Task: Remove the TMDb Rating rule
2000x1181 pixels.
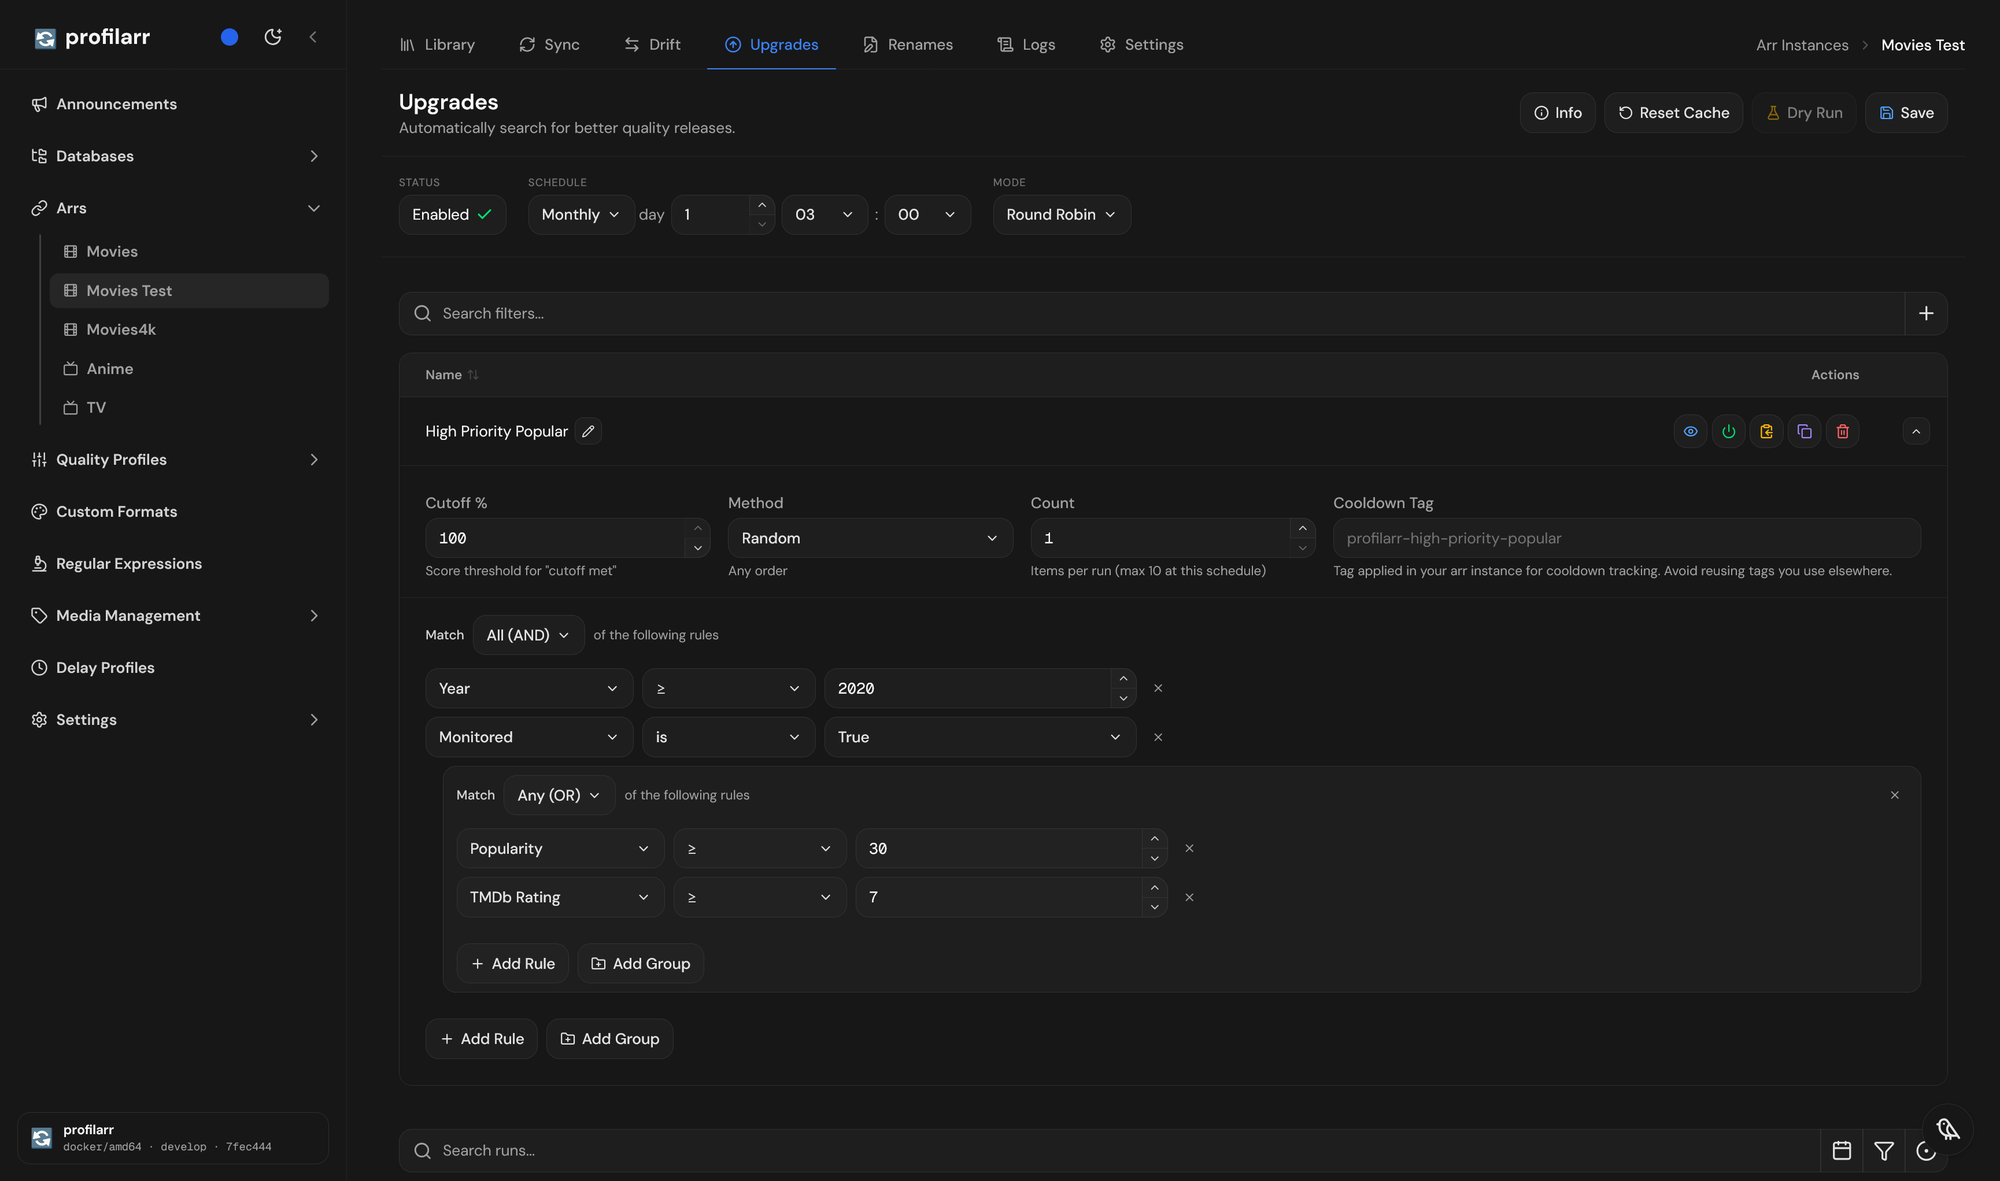Action: coord(1189,897)
